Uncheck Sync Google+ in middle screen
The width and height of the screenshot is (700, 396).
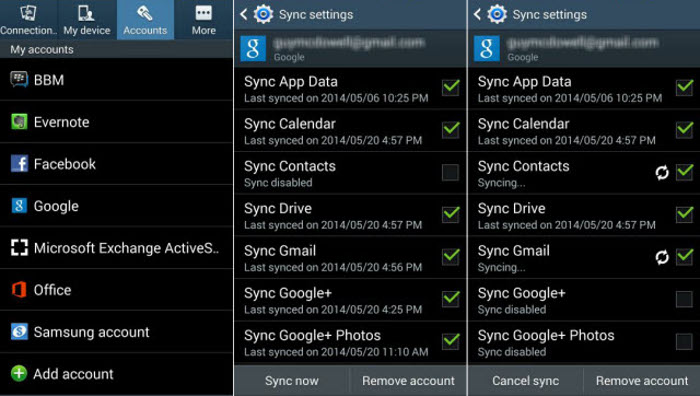tap(450, 299)
